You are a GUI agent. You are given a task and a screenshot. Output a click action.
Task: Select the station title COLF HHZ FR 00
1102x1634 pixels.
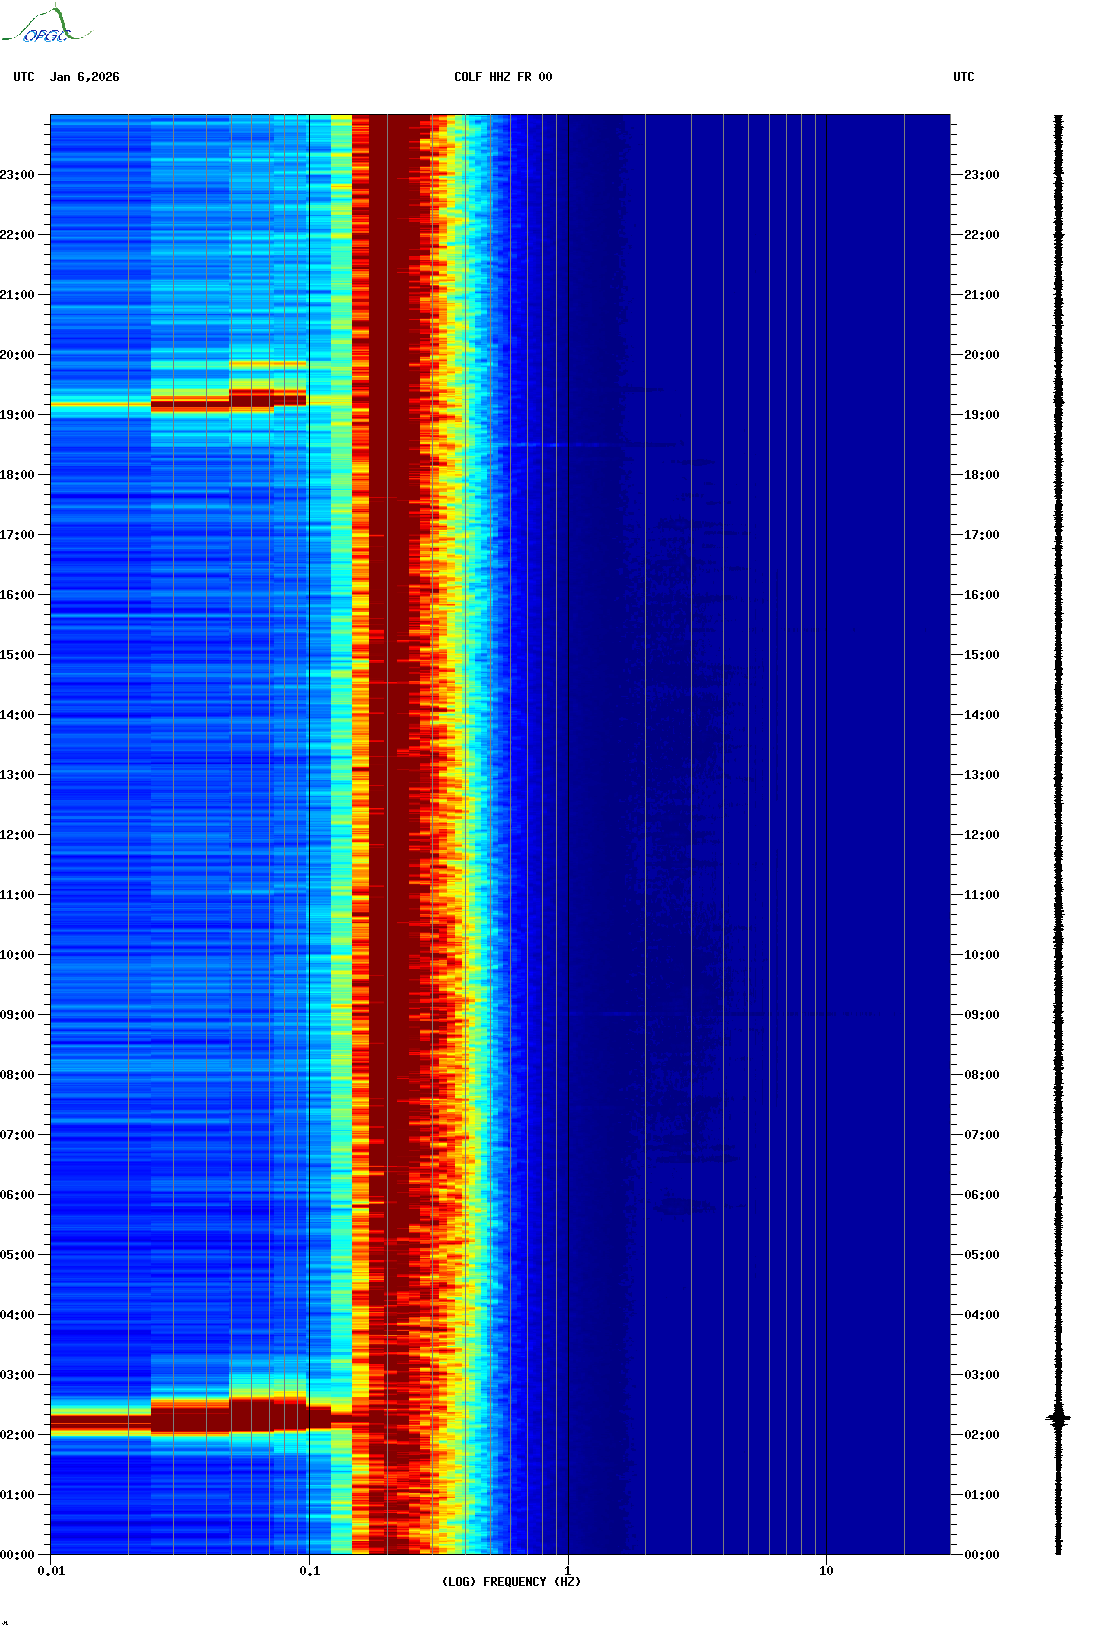click(502, 77)
